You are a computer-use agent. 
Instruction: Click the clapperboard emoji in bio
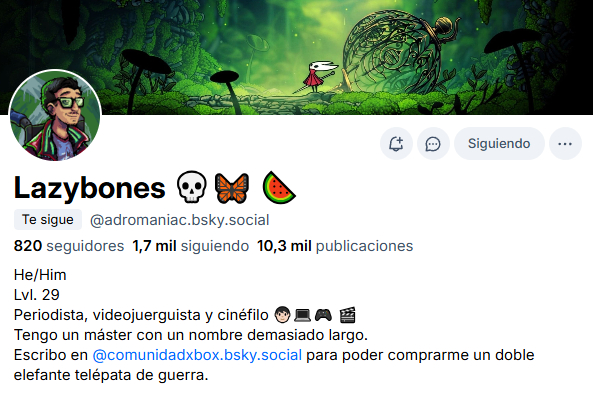point(348,315)
